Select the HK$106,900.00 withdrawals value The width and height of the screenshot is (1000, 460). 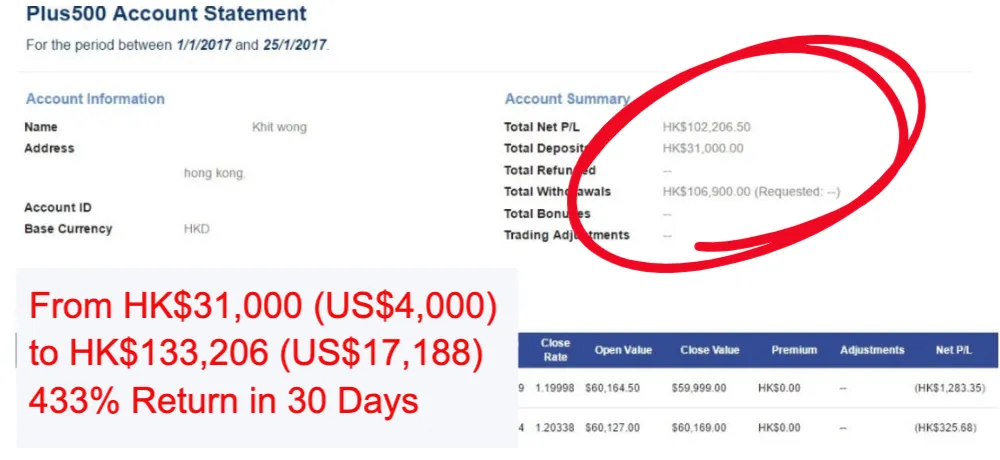(x=707, y=191)
